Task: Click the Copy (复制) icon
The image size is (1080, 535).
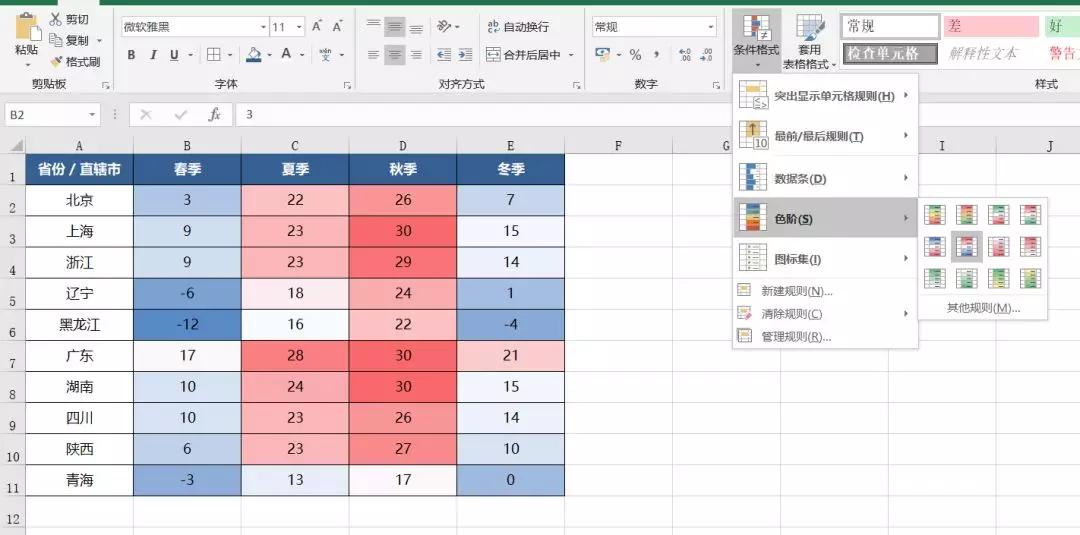Action: (x=56, y=40)
